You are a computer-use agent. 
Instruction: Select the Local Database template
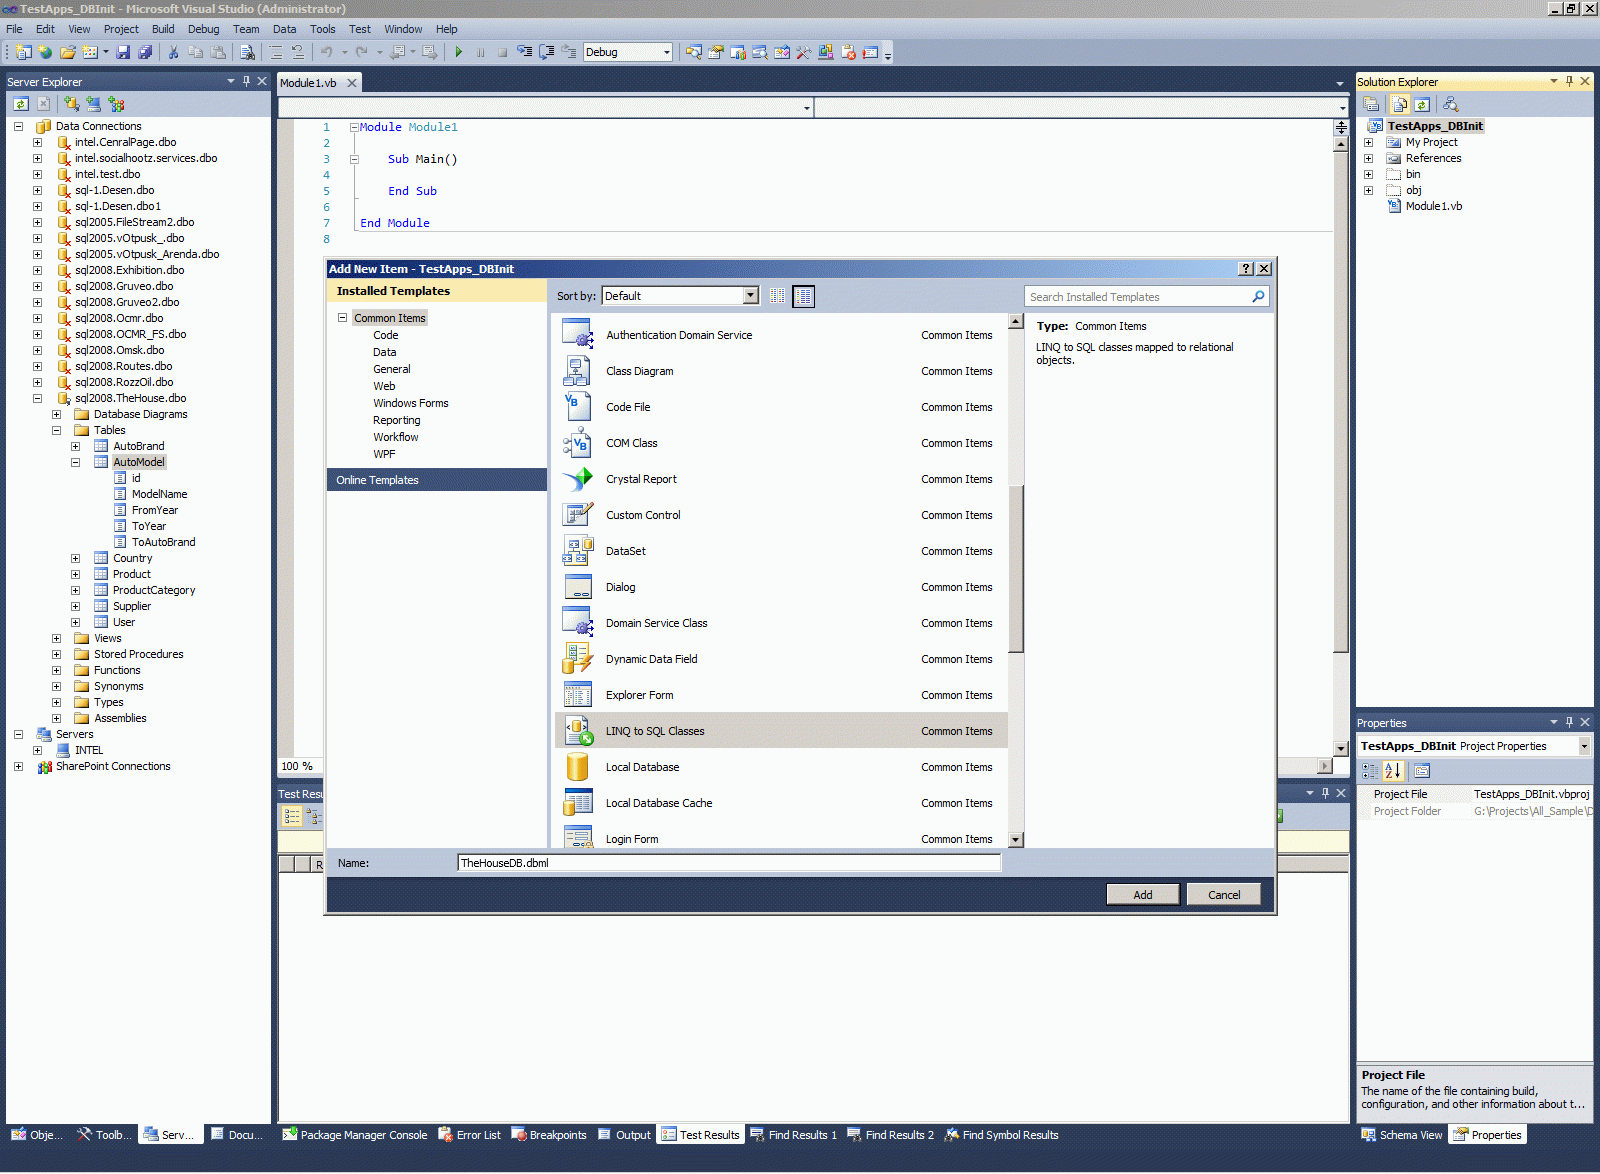[782, 767]
